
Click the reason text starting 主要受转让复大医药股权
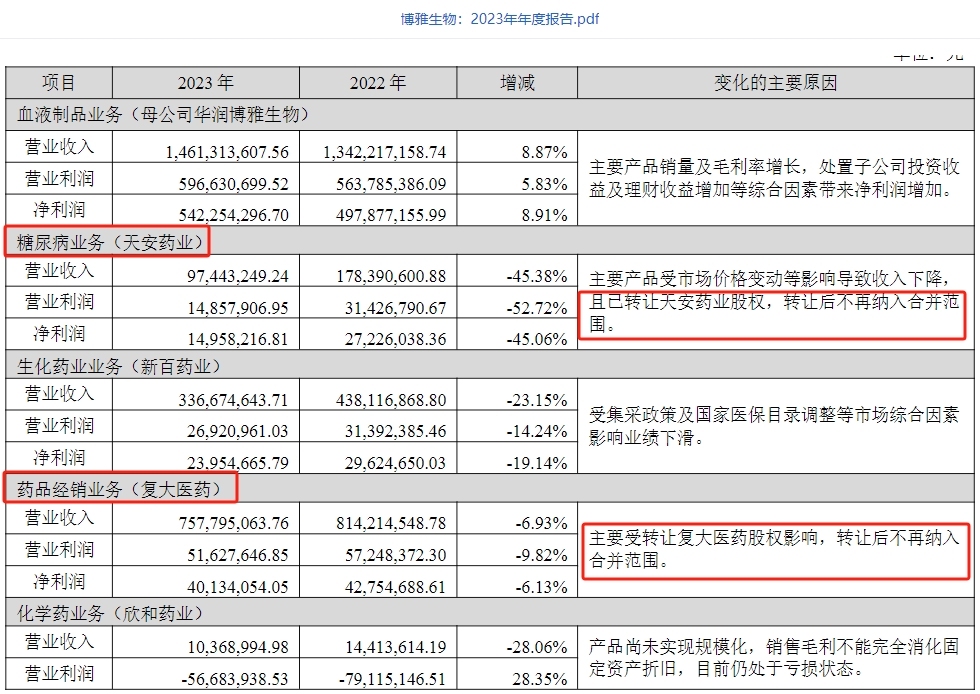tap(774, 549)
